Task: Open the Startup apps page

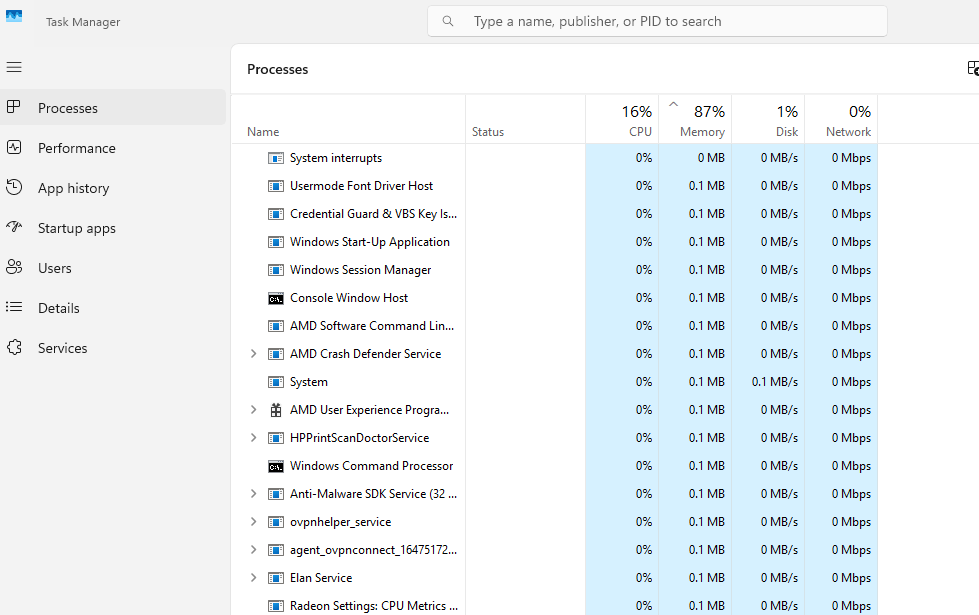Action: coord(77,228)
